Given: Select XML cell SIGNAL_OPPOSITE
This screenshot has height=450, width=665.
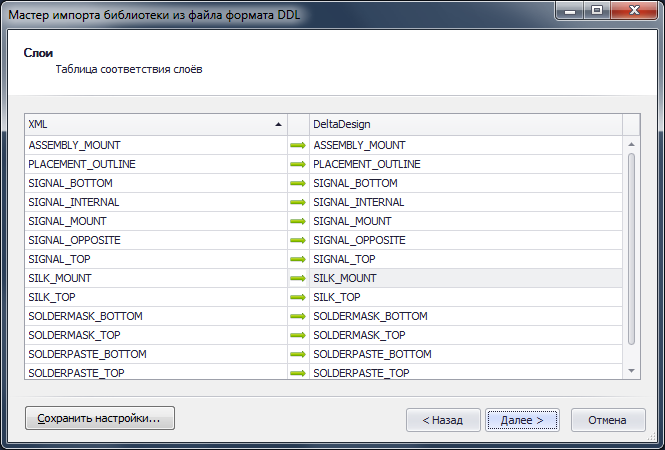Looking at the screenshot, I should coord(156,240).
